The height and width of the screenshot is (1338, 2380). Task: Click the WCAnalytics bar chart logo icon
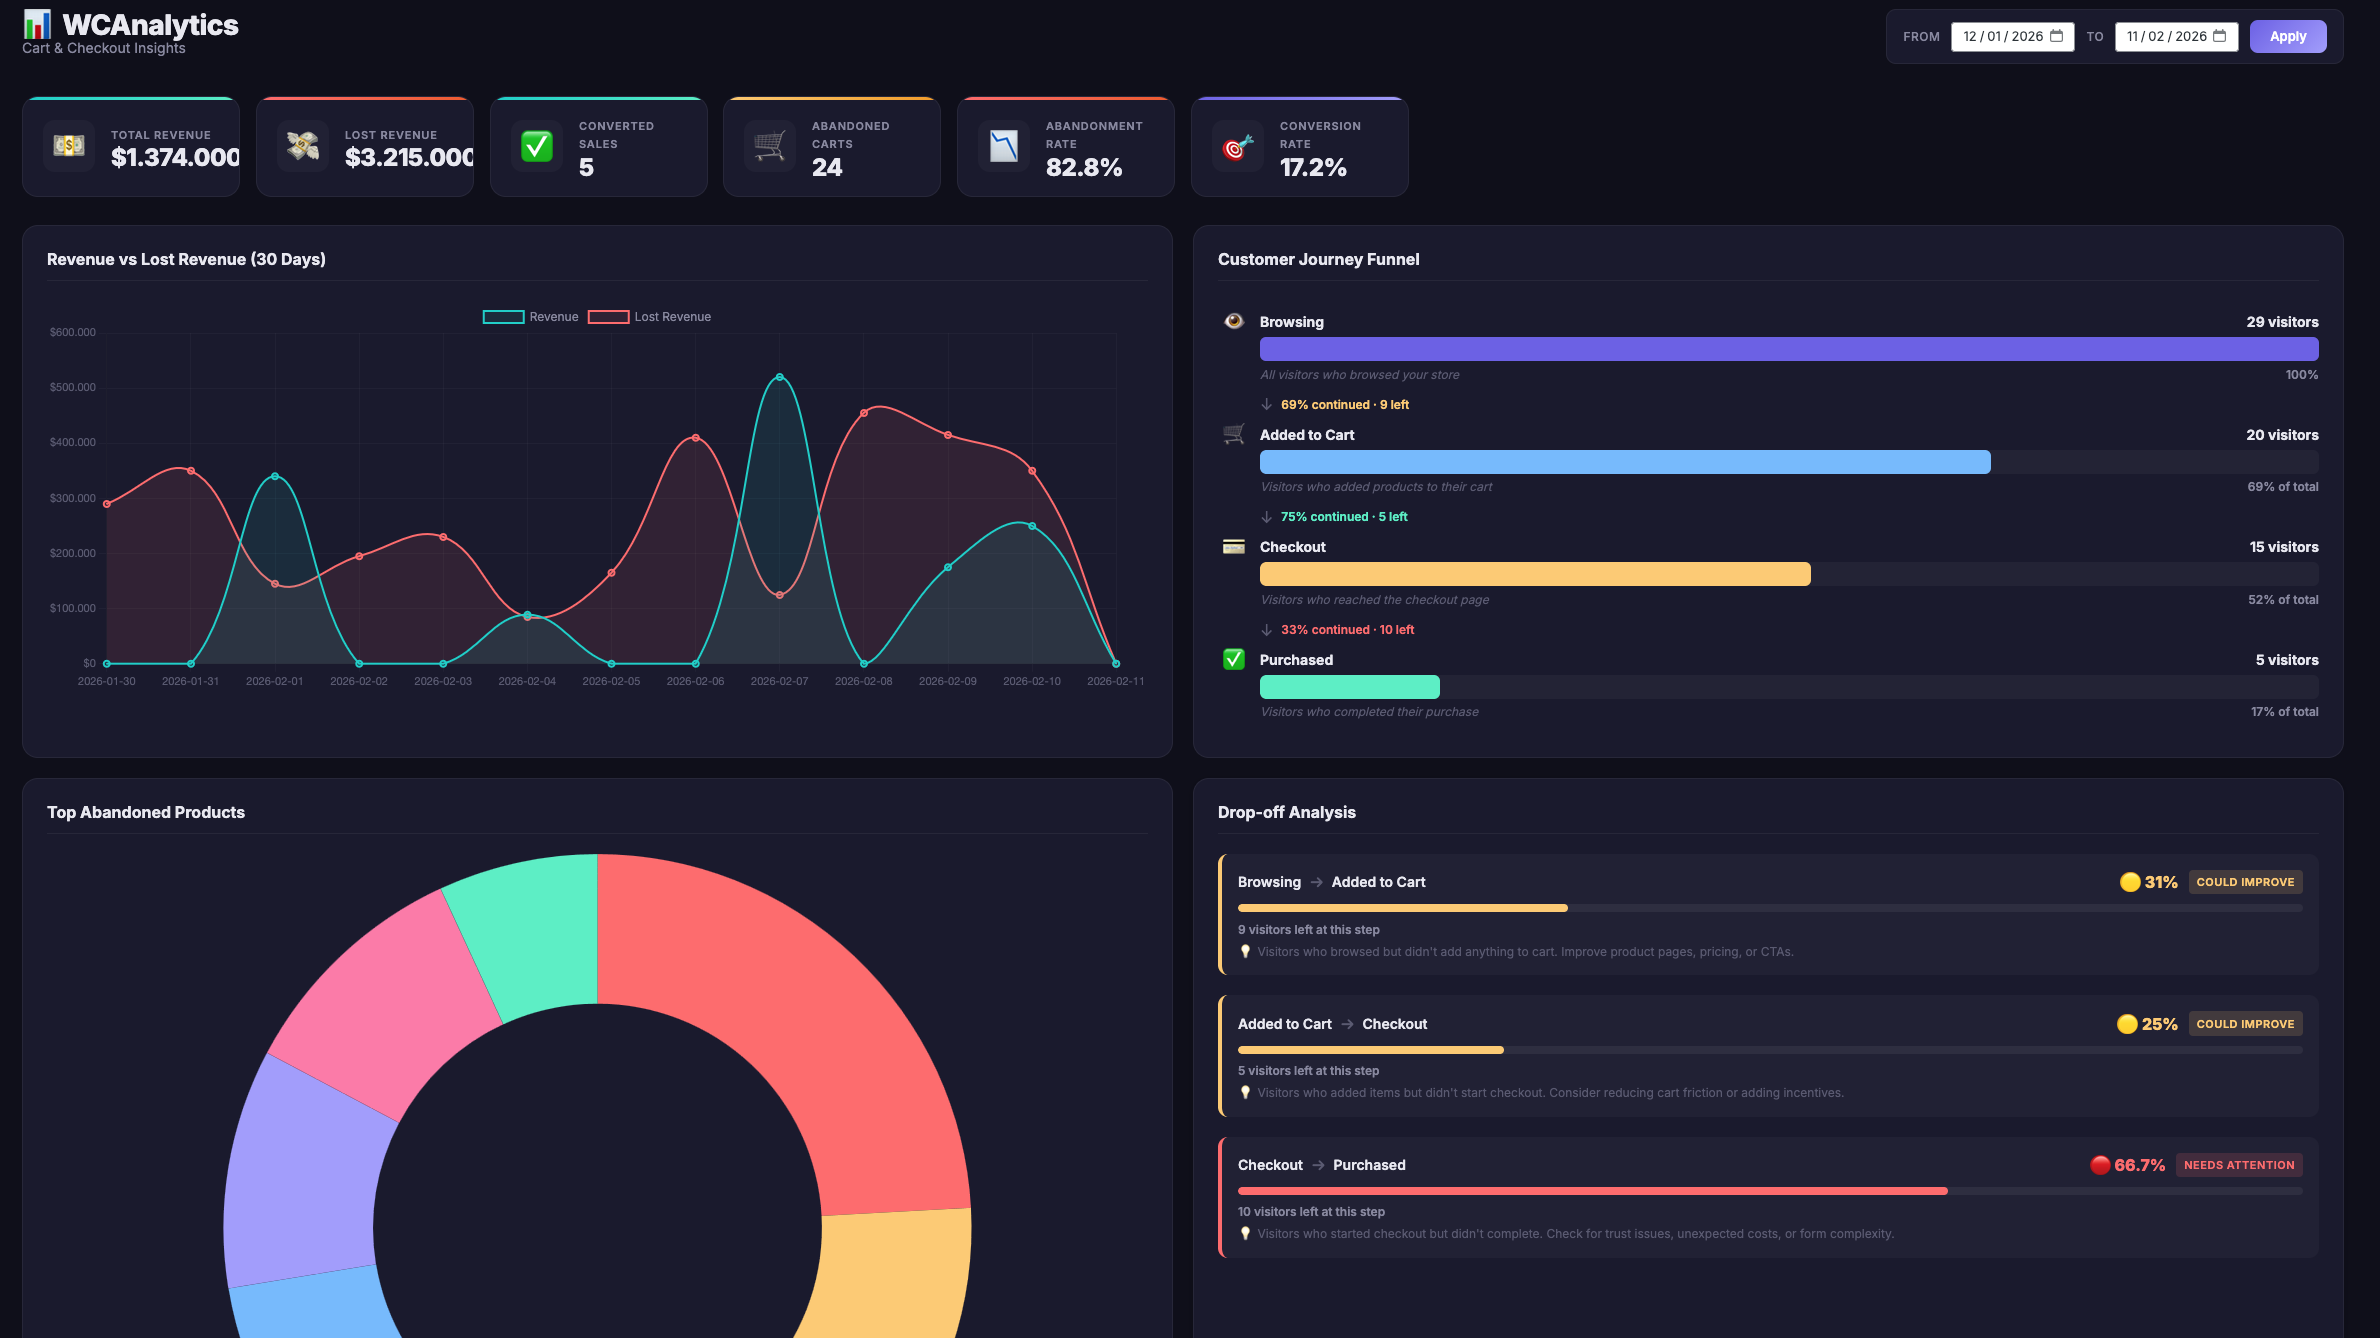click(x=37, y=24)
